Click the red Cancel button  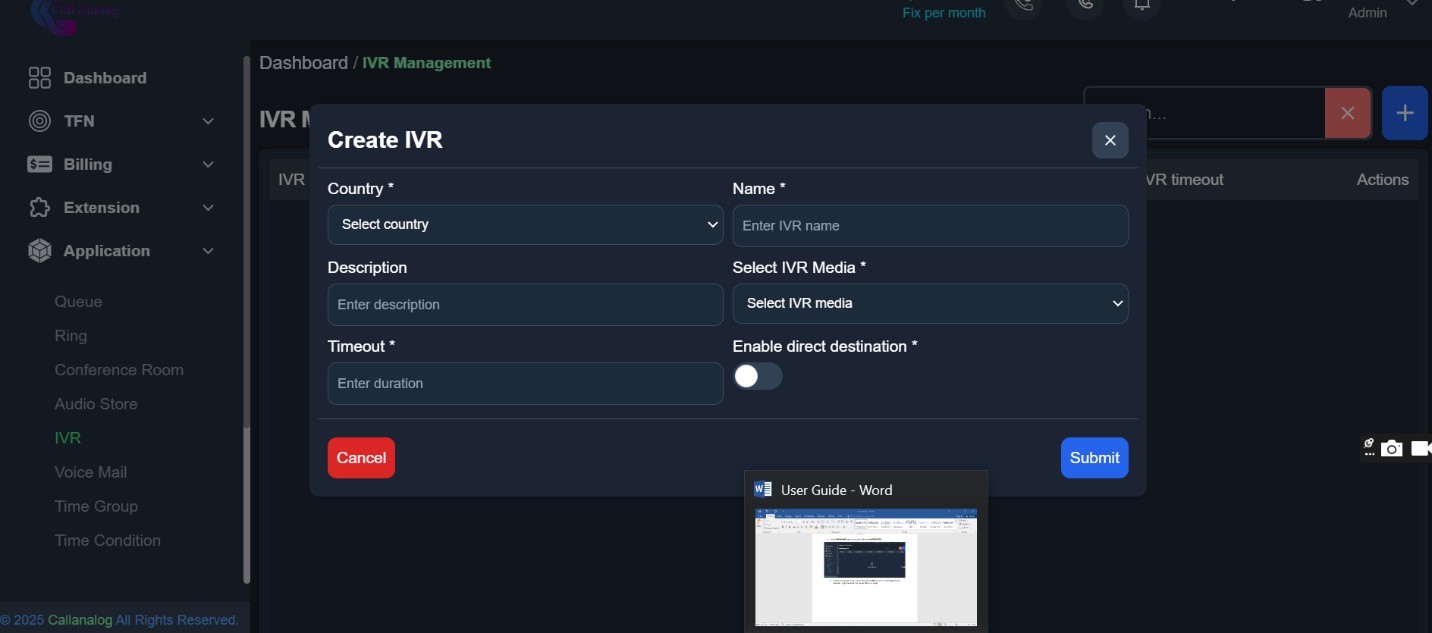tap(361, 458)
